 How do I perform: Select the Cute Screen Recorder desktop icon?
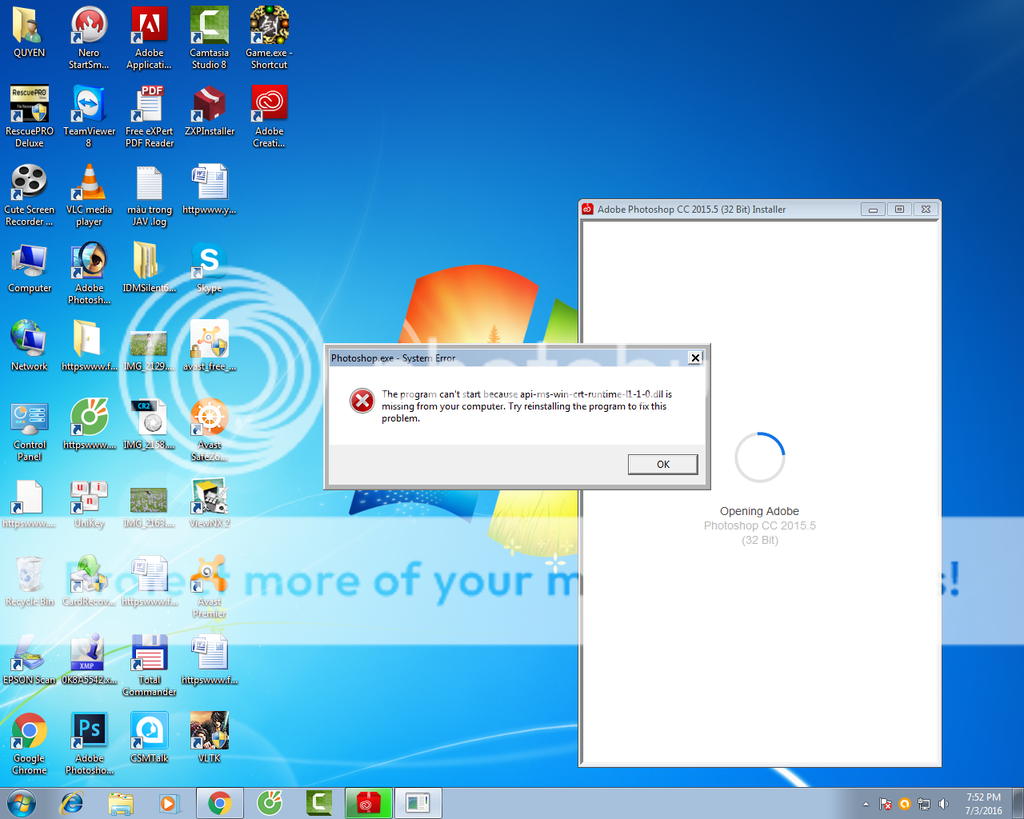29,195
